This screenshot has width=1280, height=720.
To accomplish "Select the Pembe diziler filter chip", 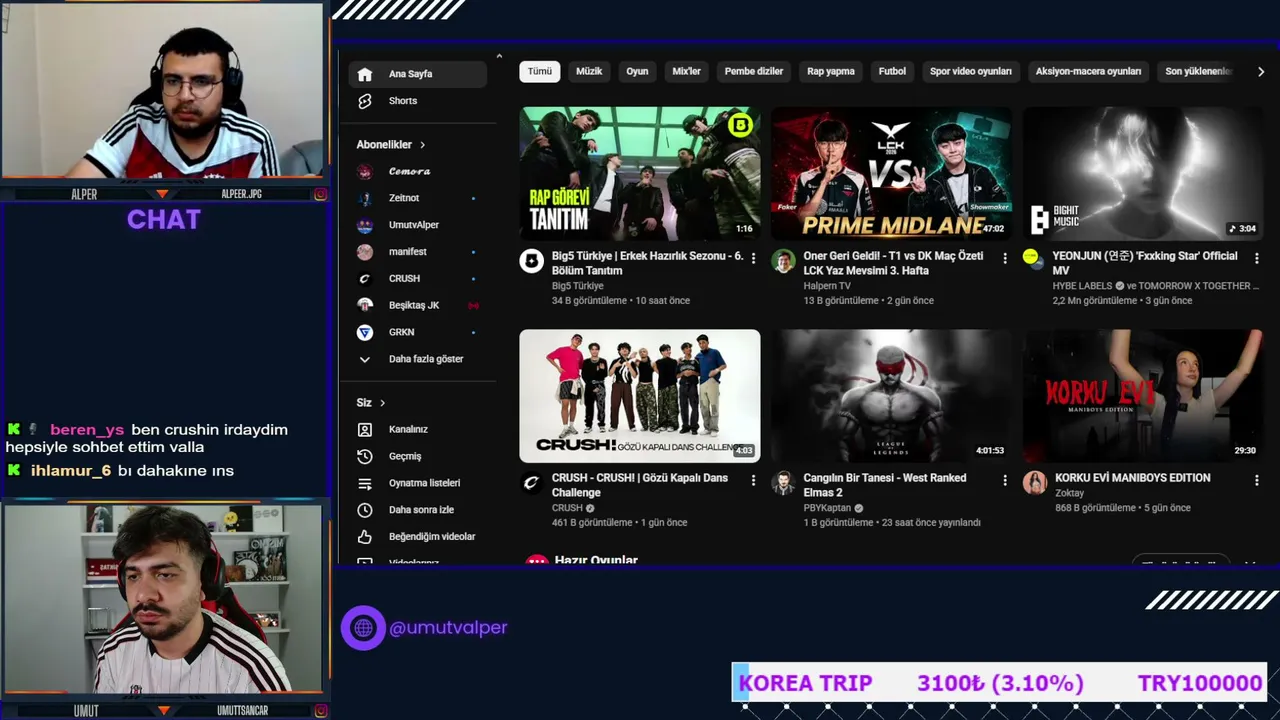I will [x=754, y=72].
